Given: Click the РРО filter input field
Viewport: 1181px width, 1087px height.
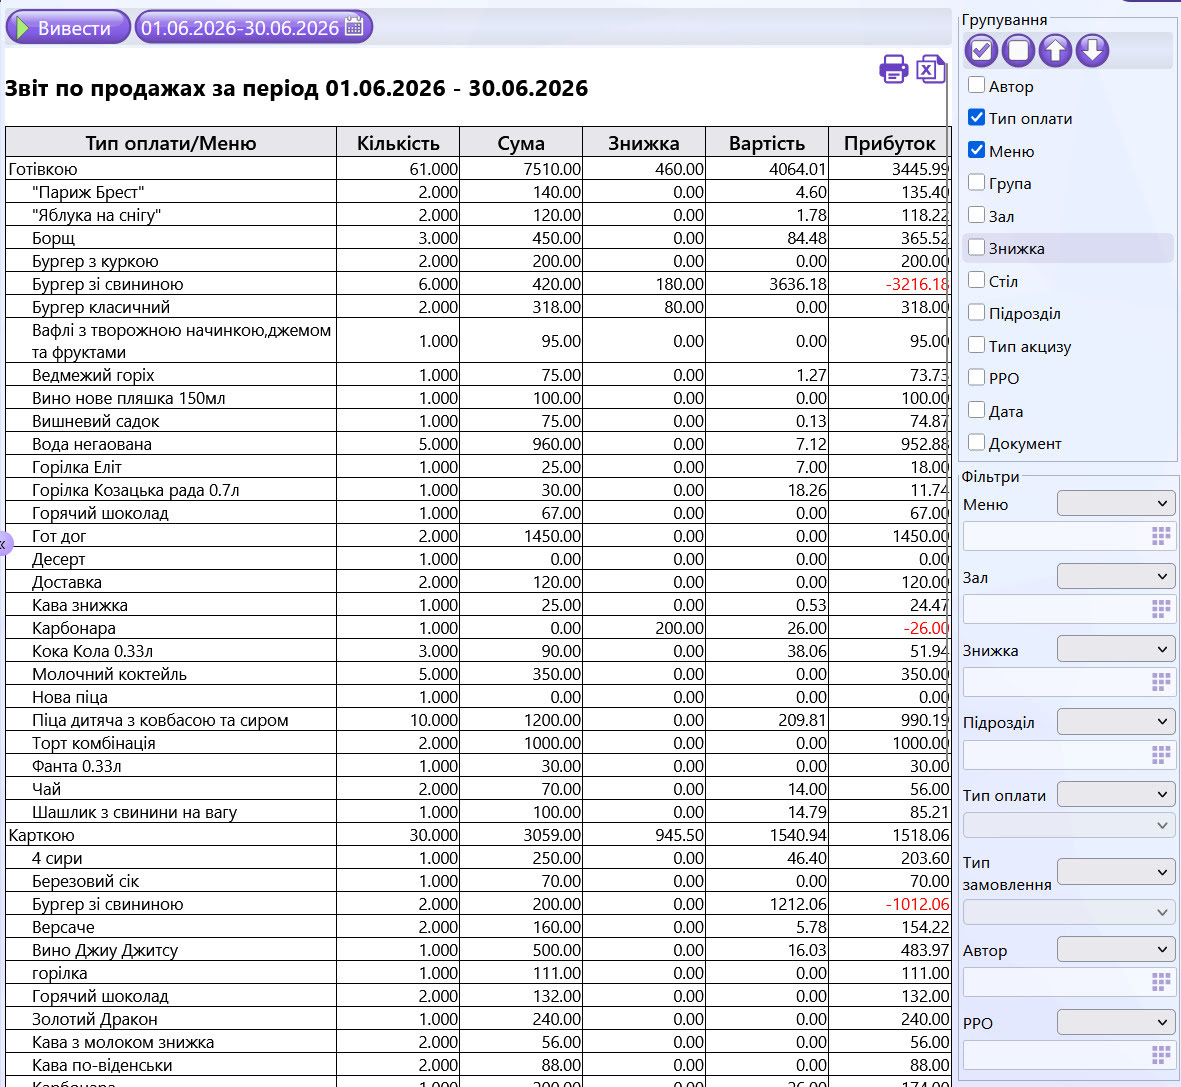Looking at the screenshot, I should (x=1069, y=1055).
